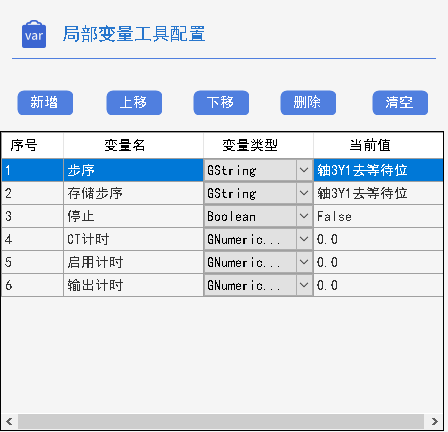Click the False value of 停止 row

point(334,216)
